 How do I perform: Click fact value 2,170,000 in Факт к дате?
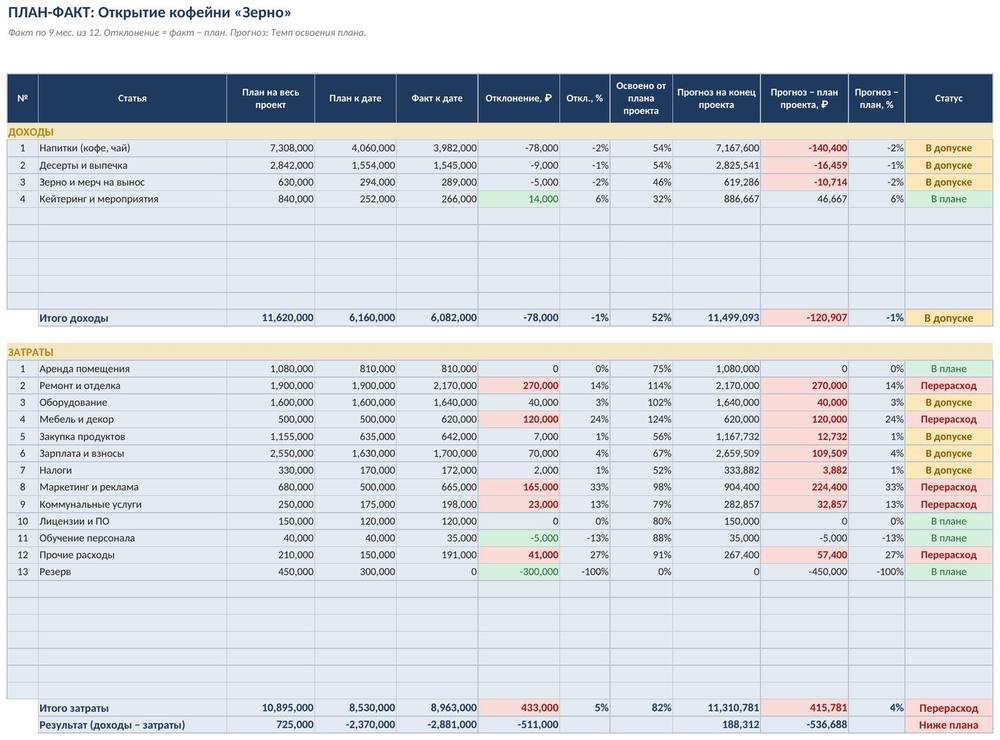click(437, 385)
